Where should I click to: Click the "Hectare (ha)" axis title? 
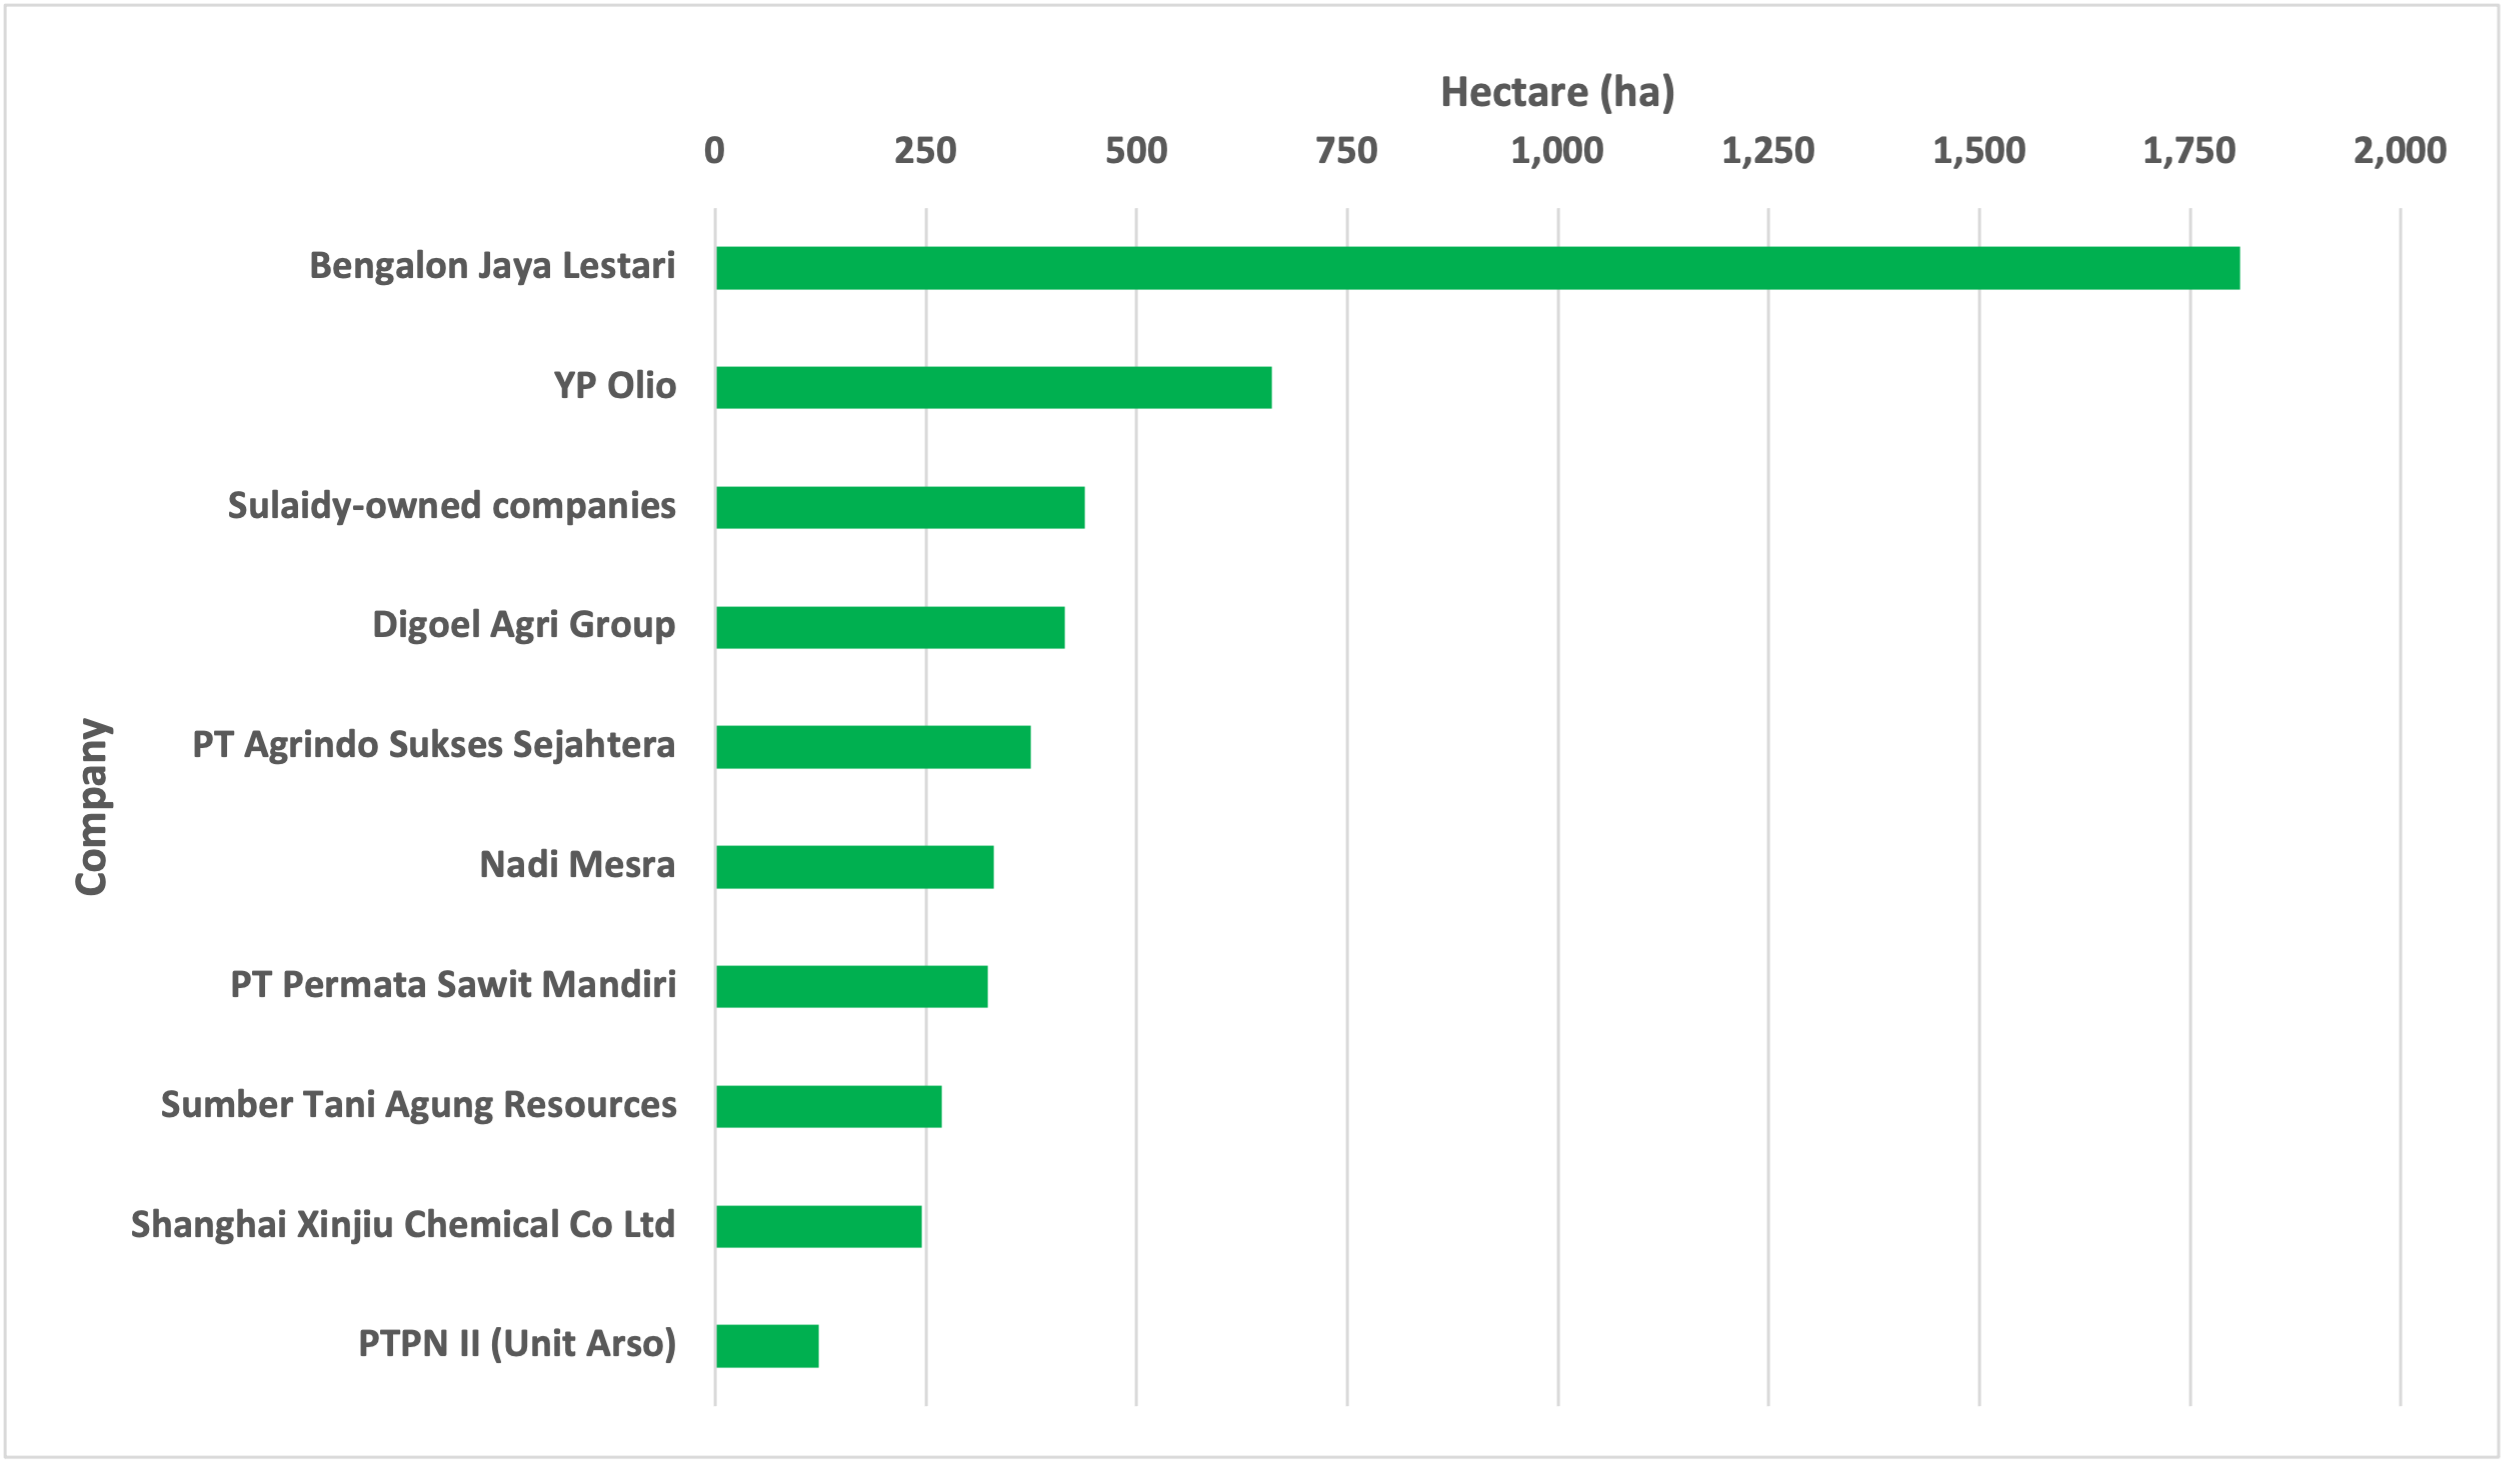click(x=1557, y=92)
